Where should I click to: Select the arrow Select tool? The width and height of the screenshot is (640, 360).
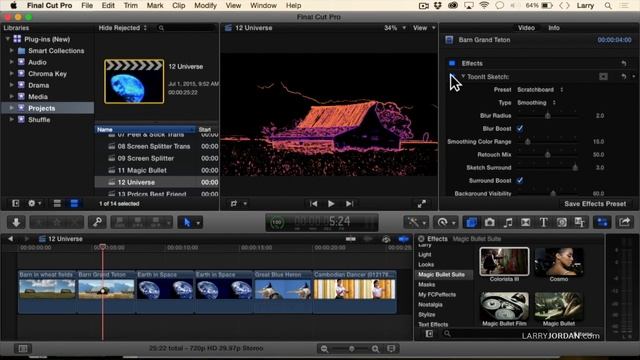[x=187, y=222]
